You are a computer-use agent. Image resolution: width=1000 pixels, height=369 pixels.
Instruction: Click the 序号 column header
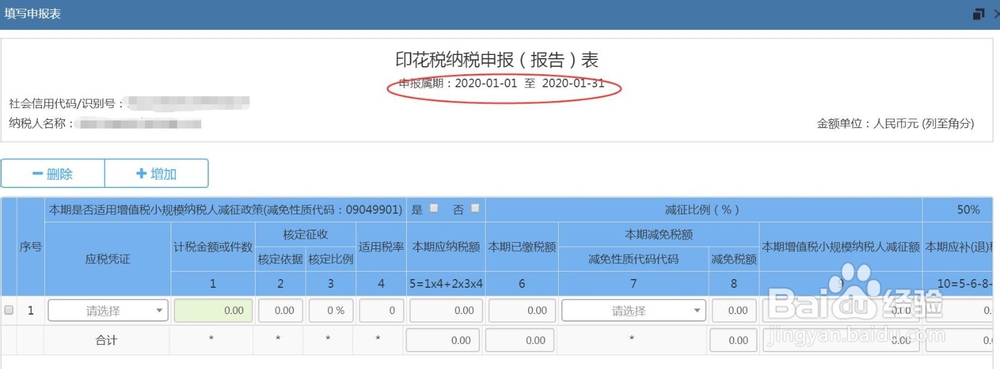pyautogui.click(x=31, y=247)
